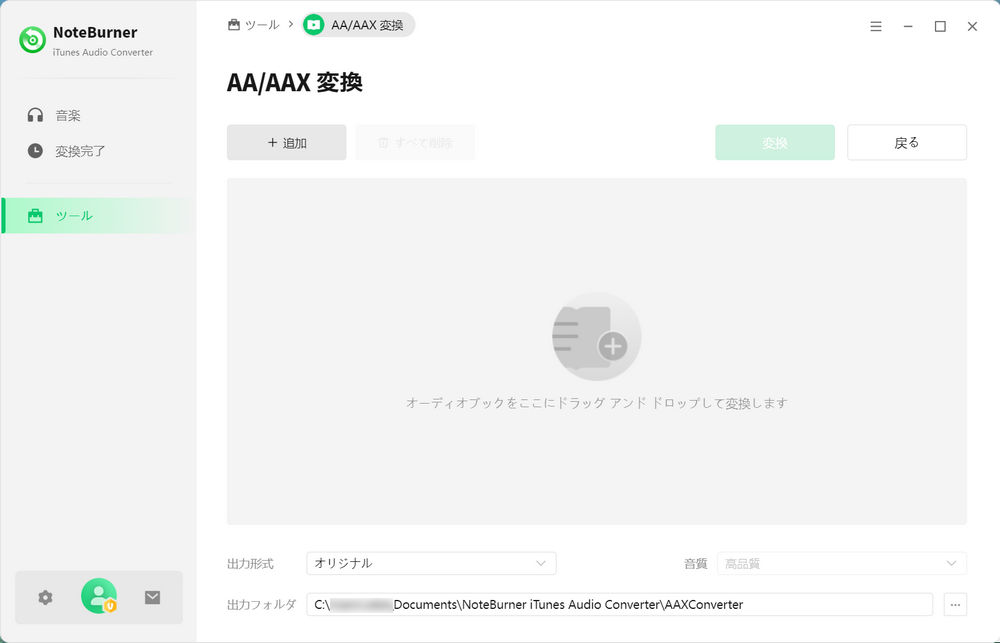Open the 音質 quality dropdown
1000x643 pixels.
[x=841, y=563]
